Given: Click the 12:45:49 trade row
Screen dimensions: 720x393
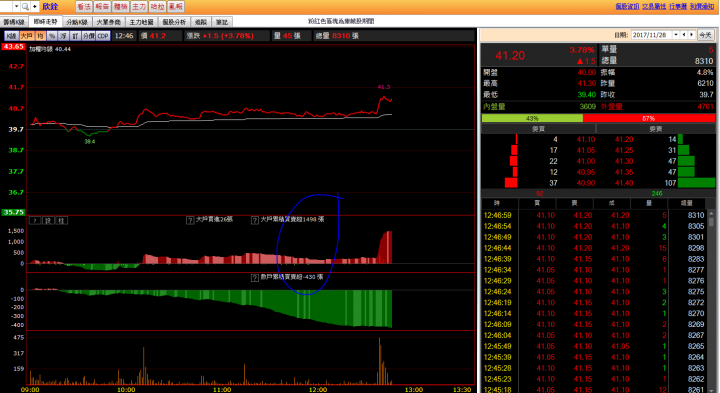Looking at the screenshot, I should (595, 346).
